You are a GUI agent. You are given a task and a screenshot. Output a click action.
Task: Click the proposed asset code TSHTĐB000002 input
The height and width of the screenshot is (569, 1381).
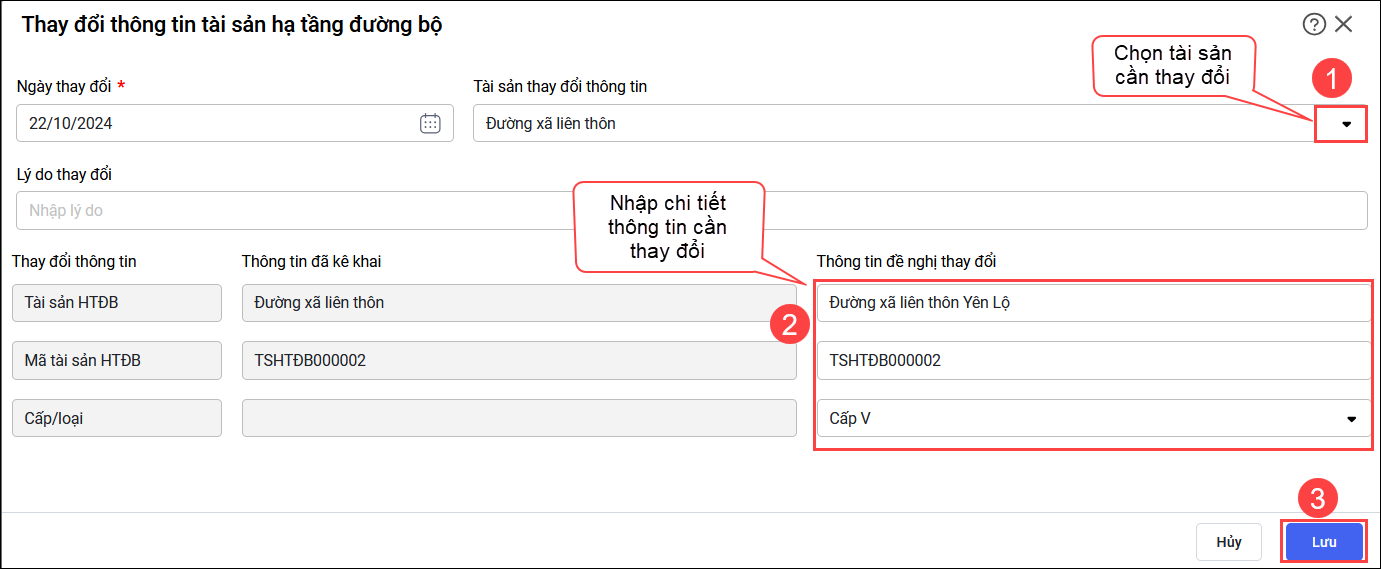click(x=1093, y=360)
